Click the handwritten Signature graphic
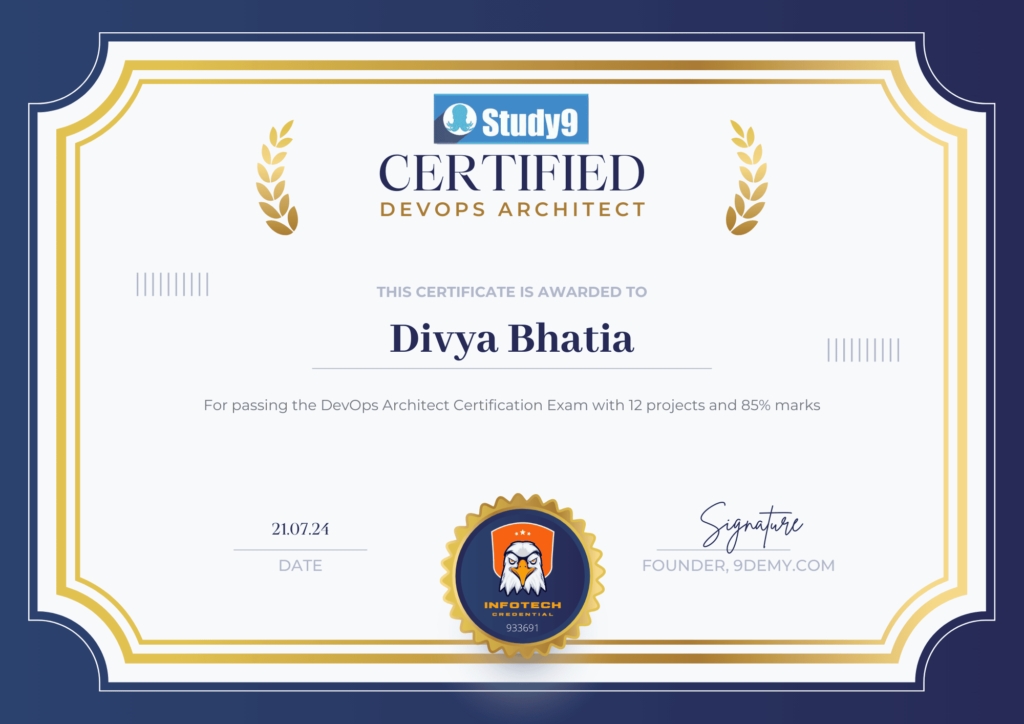This screenshot has width=1024, height=724. (750, 526)
